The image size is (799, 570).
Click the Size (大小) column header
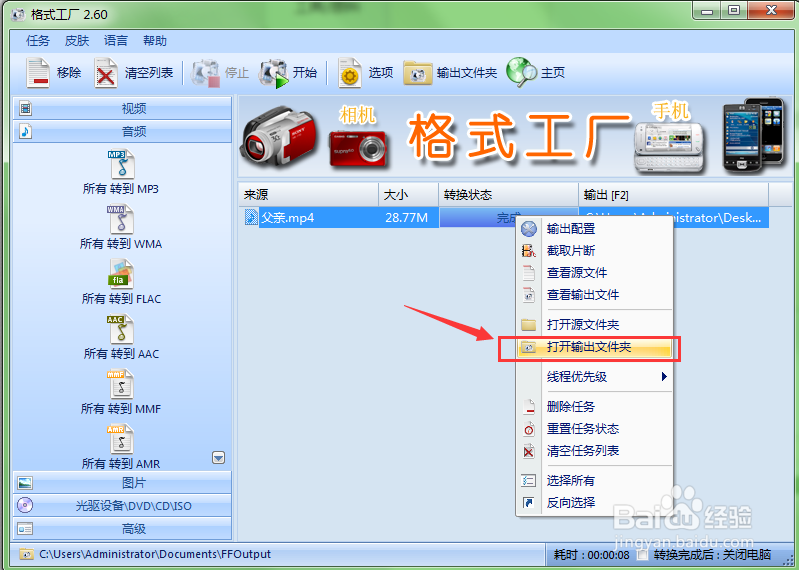(409, 195)
